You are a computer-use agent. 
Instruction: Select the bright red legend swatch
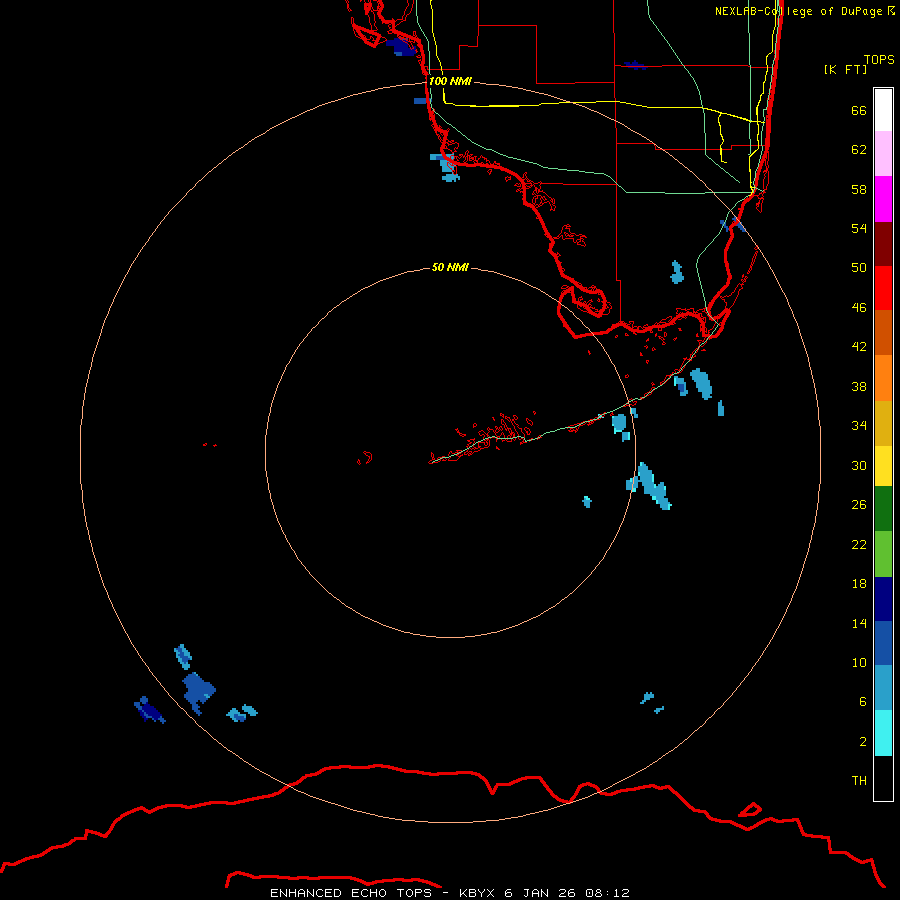pyautogui.click(x=883, y=288)
